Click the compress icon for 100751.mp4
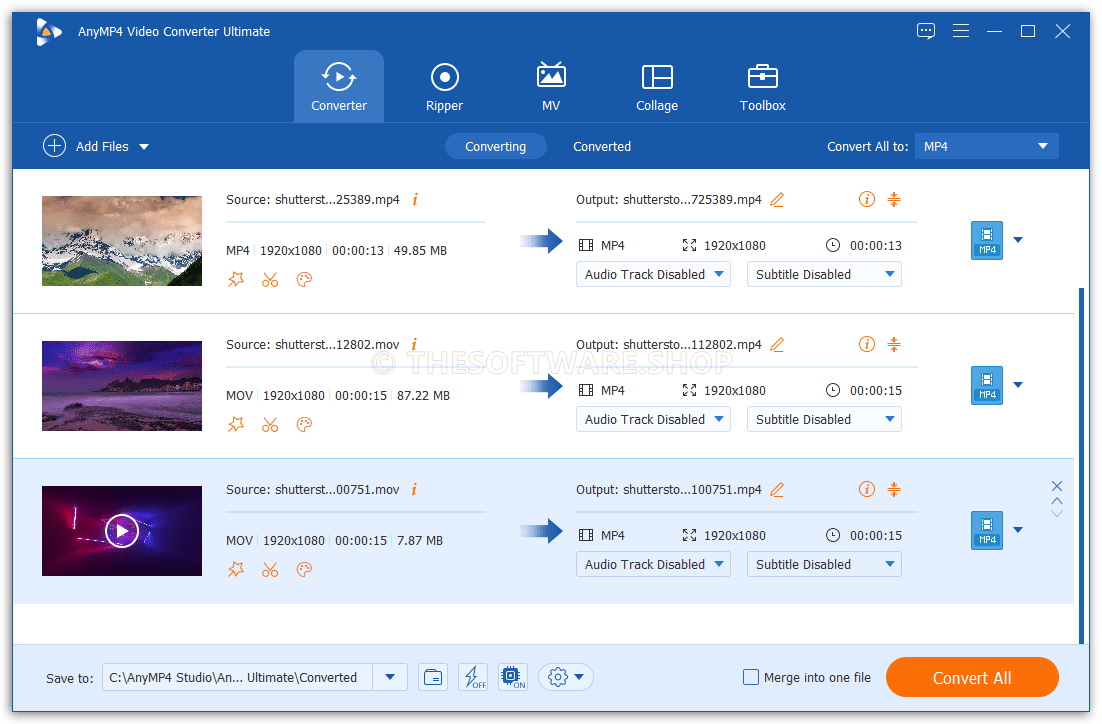 (x=894, y=489)
